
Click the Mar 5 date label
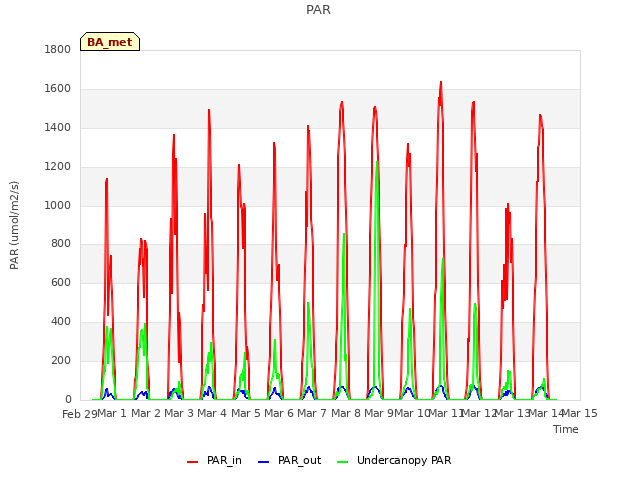(x=246, y=413)
